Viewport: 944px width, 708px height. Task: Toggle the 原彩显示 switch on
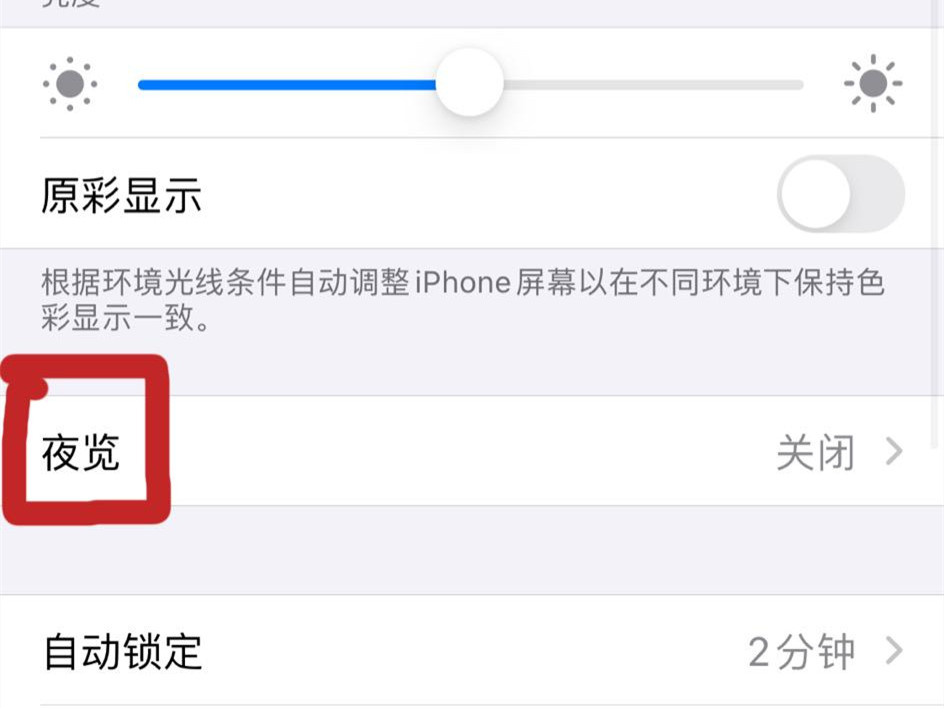pyautogui.click(x=841, y=194)
